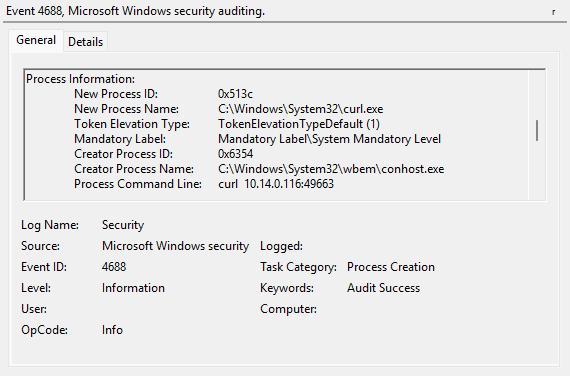Click the Mandatory Label field name

point(120,139)
